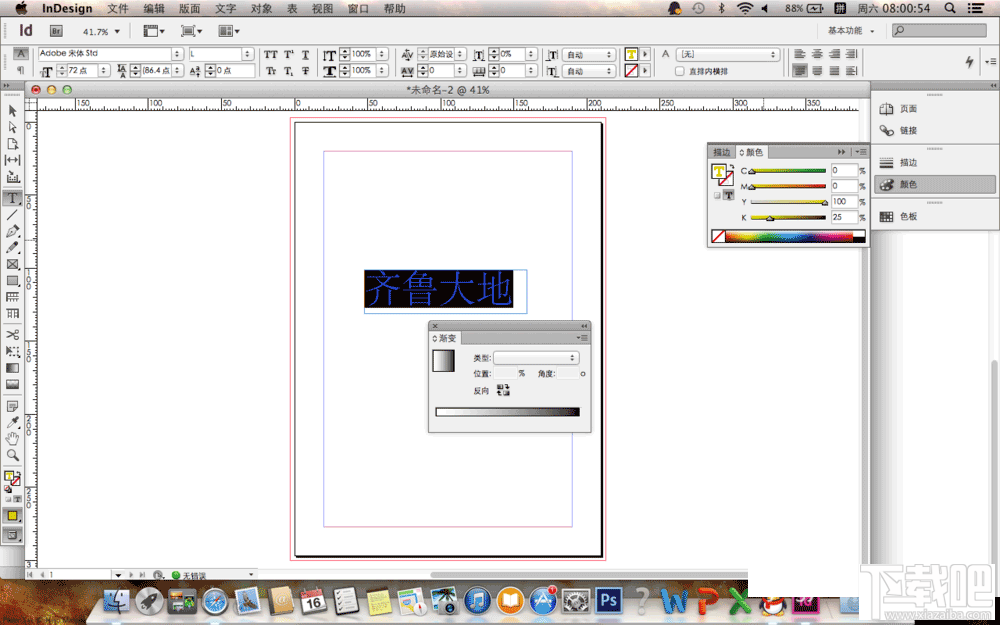Open Adobe Bridge via Br icon
This screenshot has height=625, width=1000.
pos(56,31)
